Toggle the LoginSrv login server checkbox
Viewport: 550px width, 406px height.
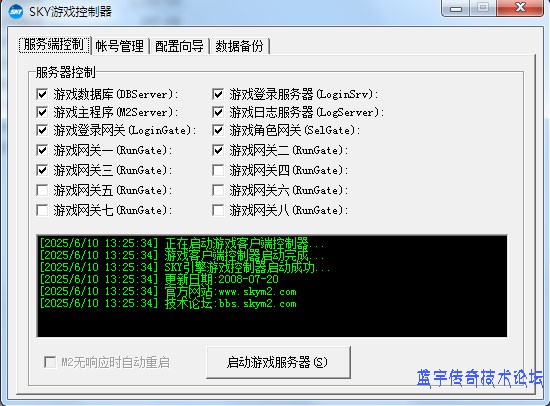click(x=218, y=94)
